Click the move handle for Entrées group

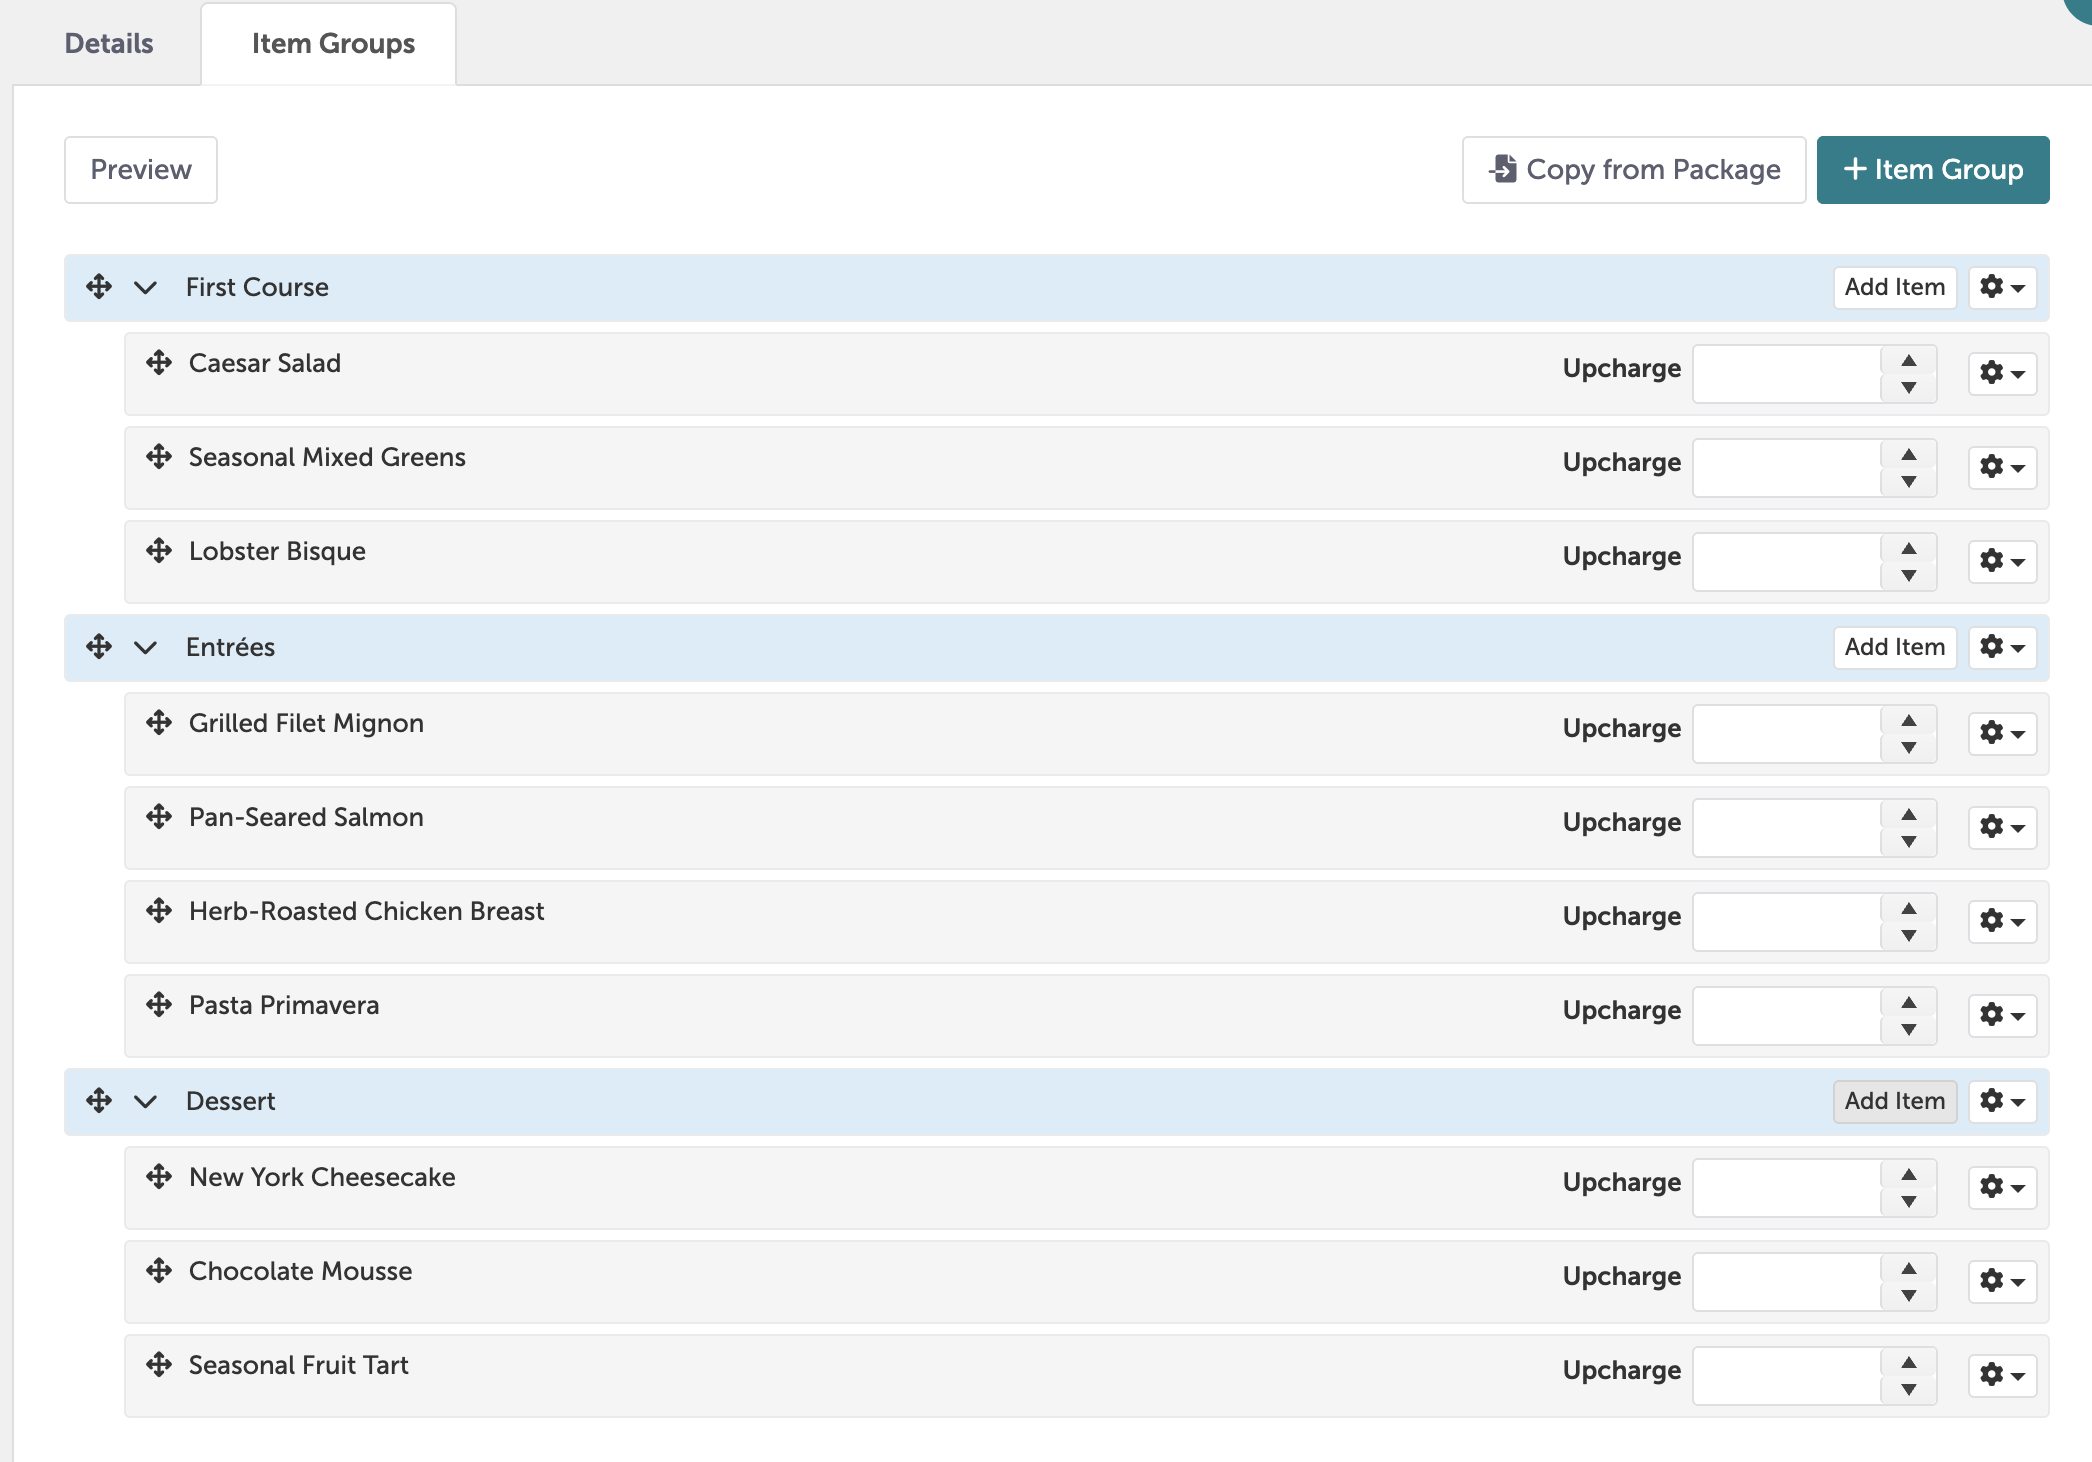(99, 647)
